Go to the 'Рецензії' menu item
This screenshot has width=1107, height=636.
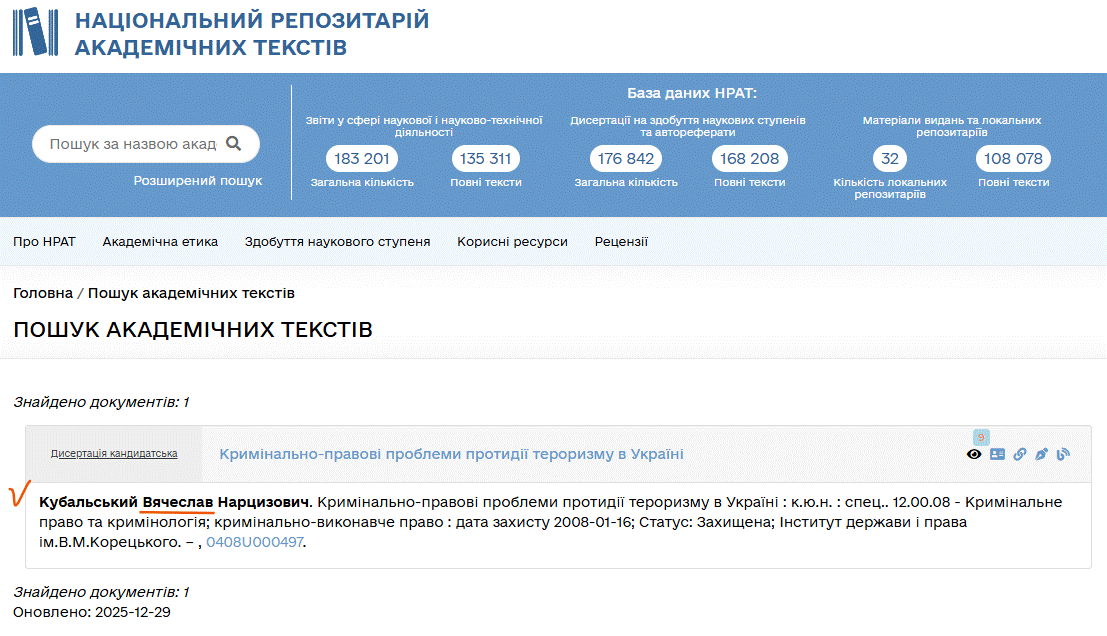[621, 242]
